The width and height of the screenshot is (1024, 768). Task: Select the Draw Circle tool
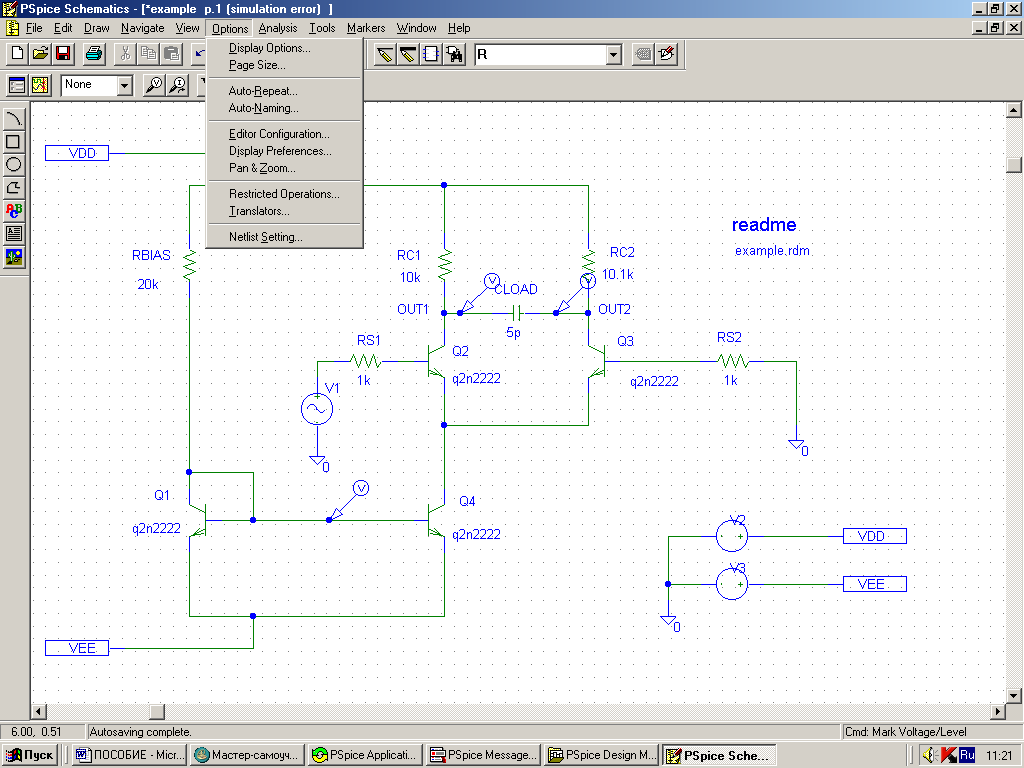14,165
